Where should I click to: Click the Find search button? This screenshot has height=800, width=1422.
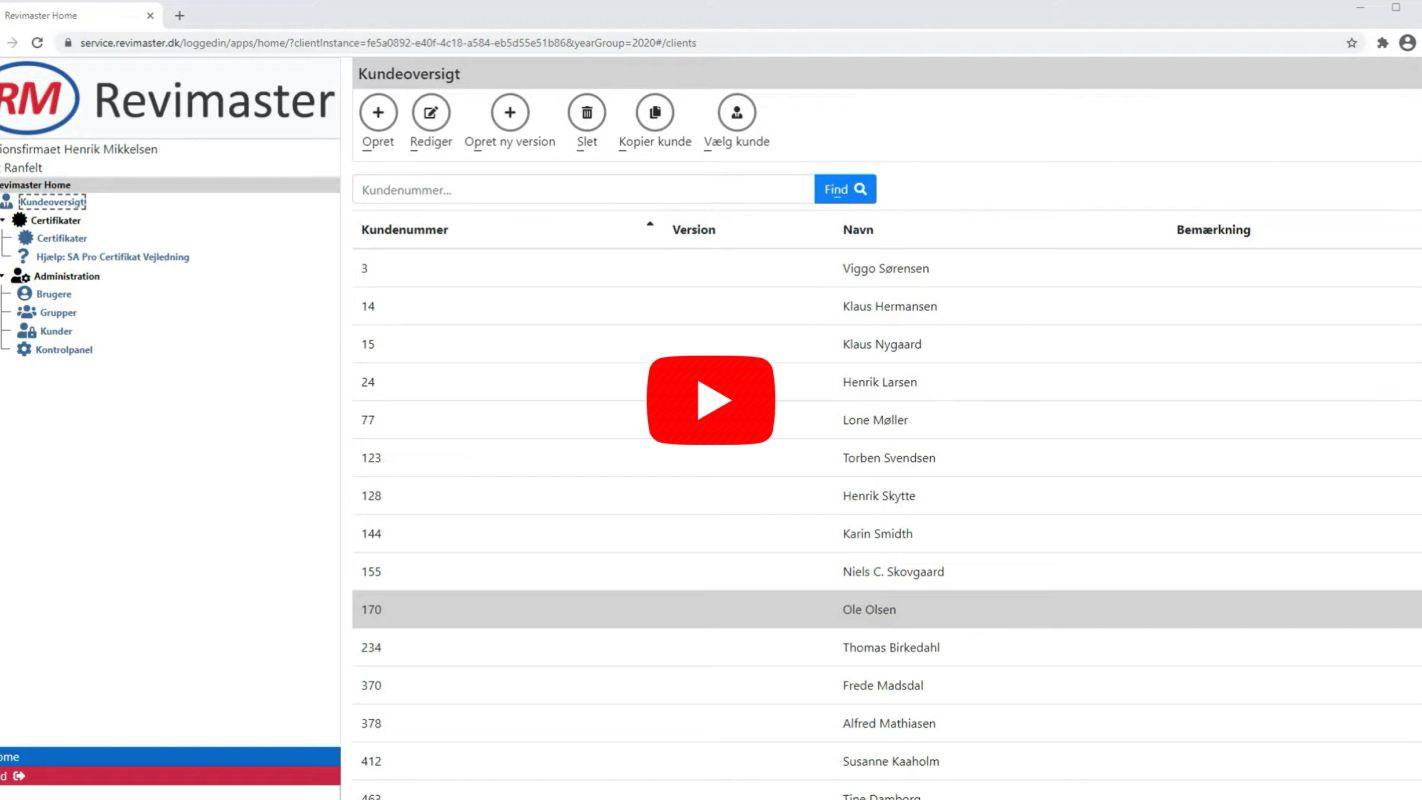click(845, 189)
